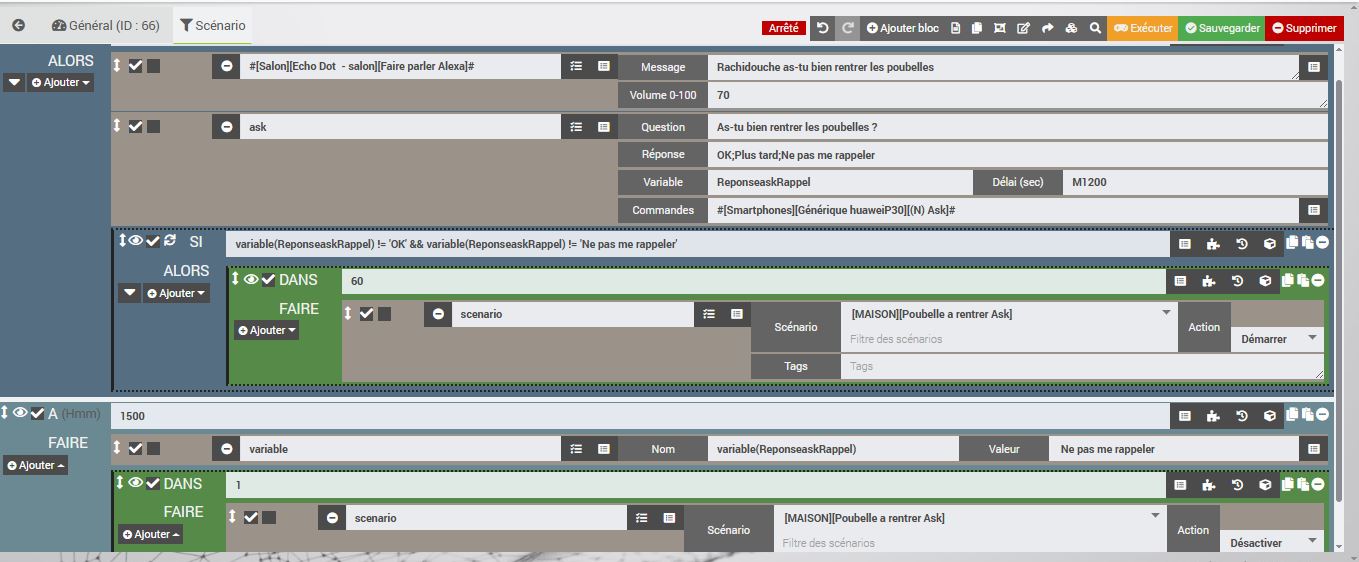Screen dimensions: 1359x562
Task: Open the Démarrer action dropdown
Action: 1276,339
